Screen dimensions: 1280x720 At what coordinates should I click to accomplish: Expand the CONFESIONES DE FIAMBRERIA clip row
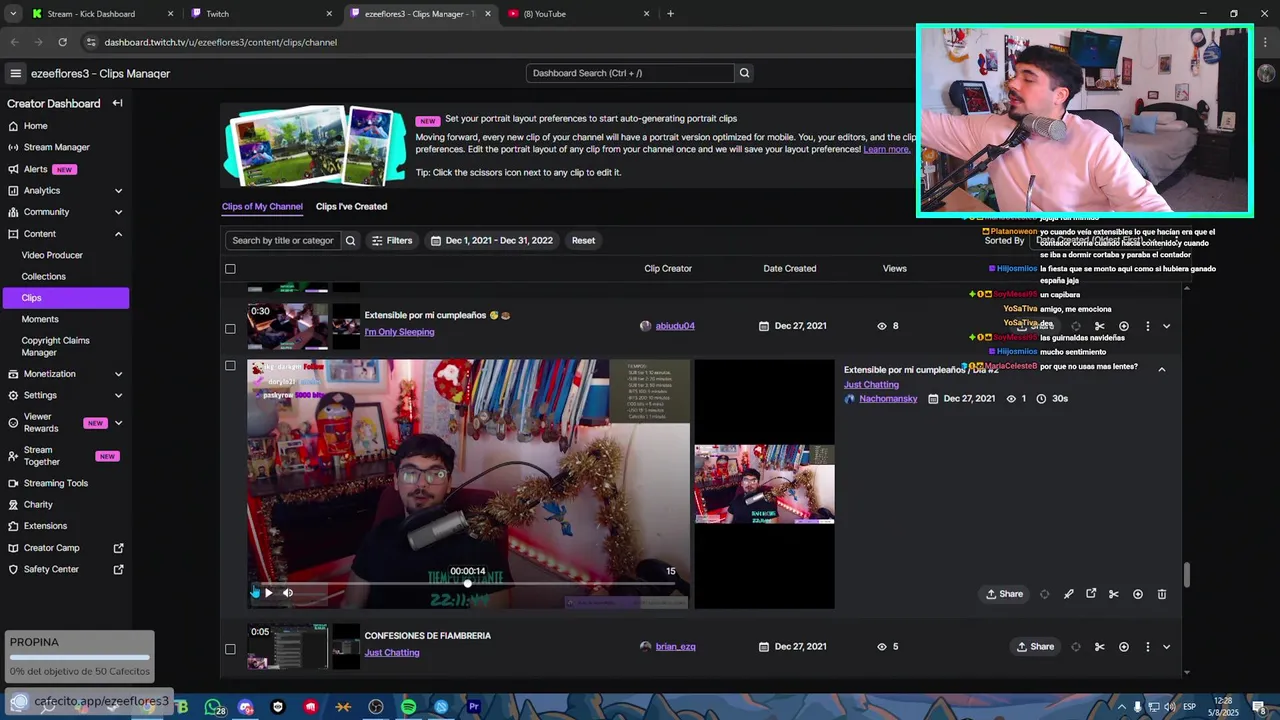tap(1166, 647)
